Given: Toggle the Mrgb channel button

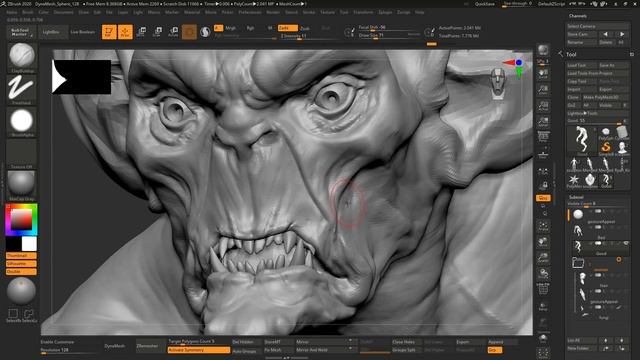Looking at the screenshot, I should pyautogui.click(x=231, y=28).
